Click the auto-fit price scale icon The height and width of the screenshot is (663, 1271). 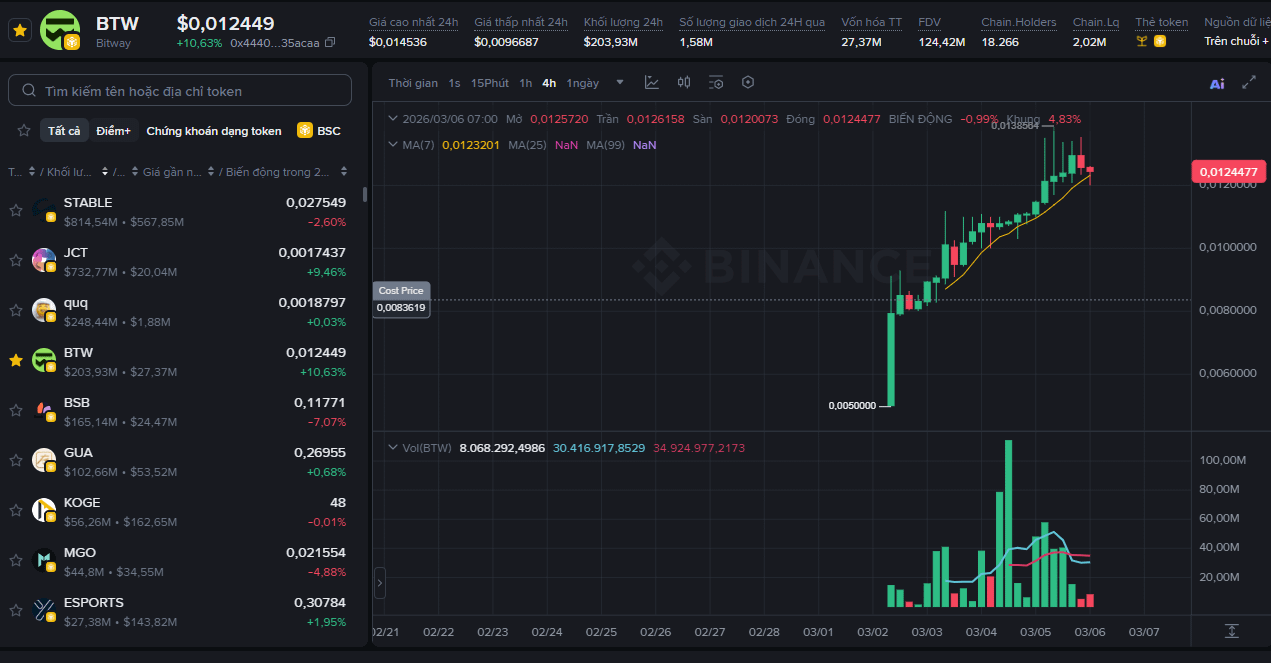pos(1232,631)
